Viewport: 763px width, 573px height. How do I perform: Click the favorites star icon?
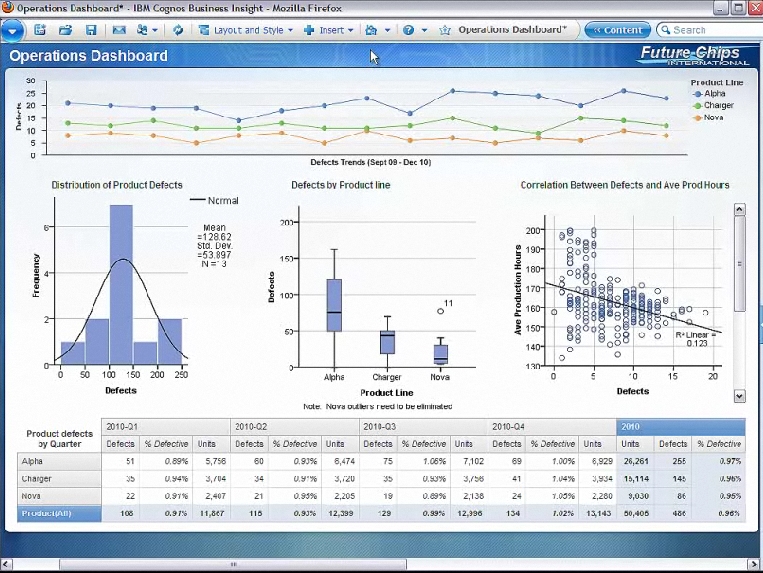pos(445,30)
